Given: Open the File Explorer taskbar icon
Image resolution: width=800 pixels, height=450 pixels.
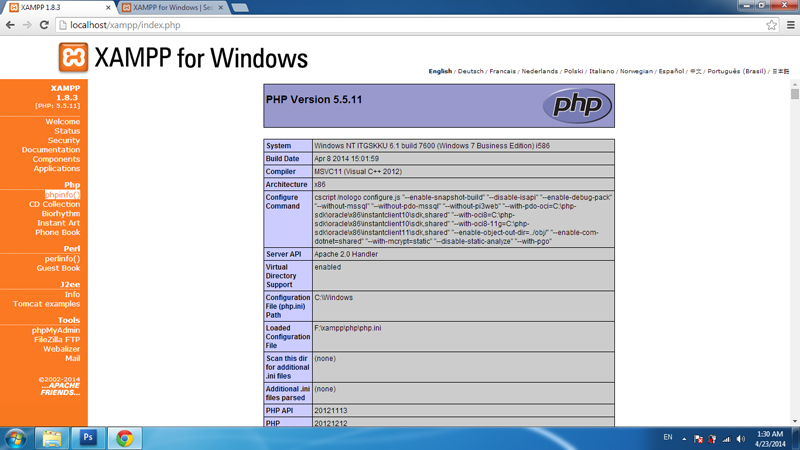Looking at the screenshot, I should 52,438.
